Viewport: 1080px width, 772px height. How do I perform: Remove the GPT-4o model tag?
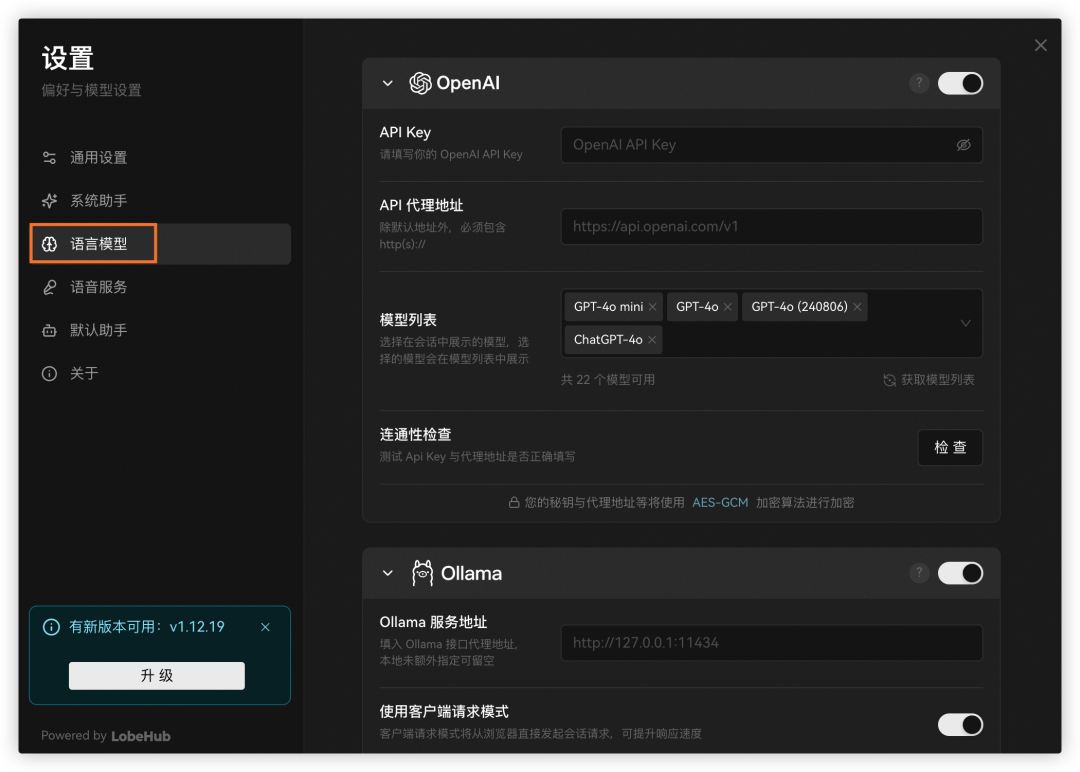[x=727, y=307]
